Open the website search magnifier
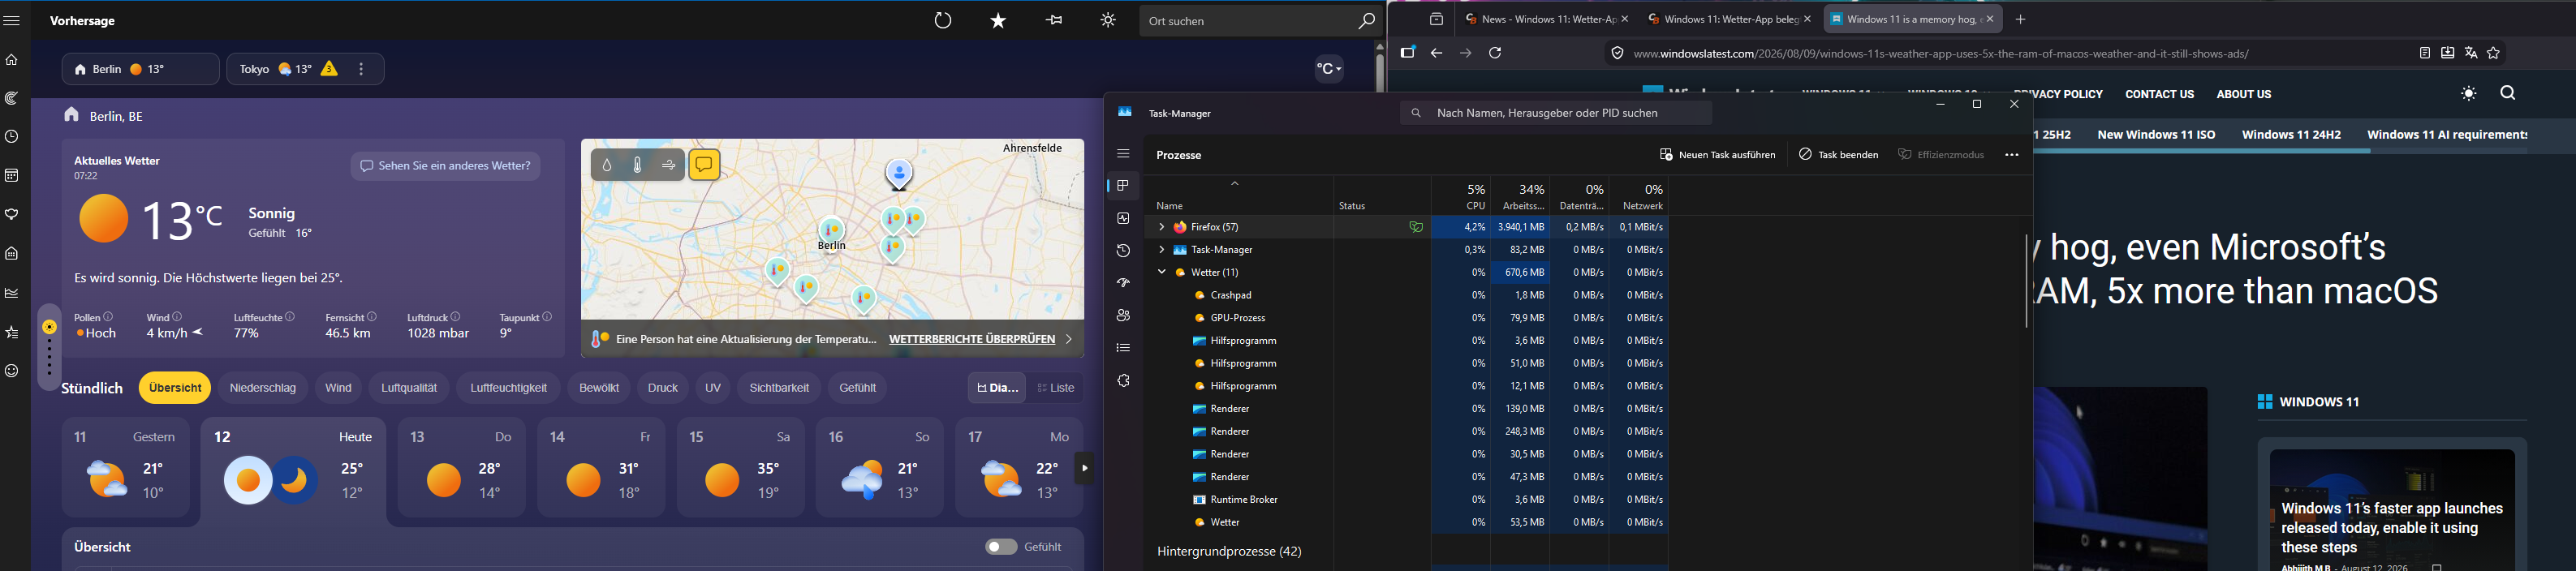2576x571 pixels. [x=2507, y=93]
